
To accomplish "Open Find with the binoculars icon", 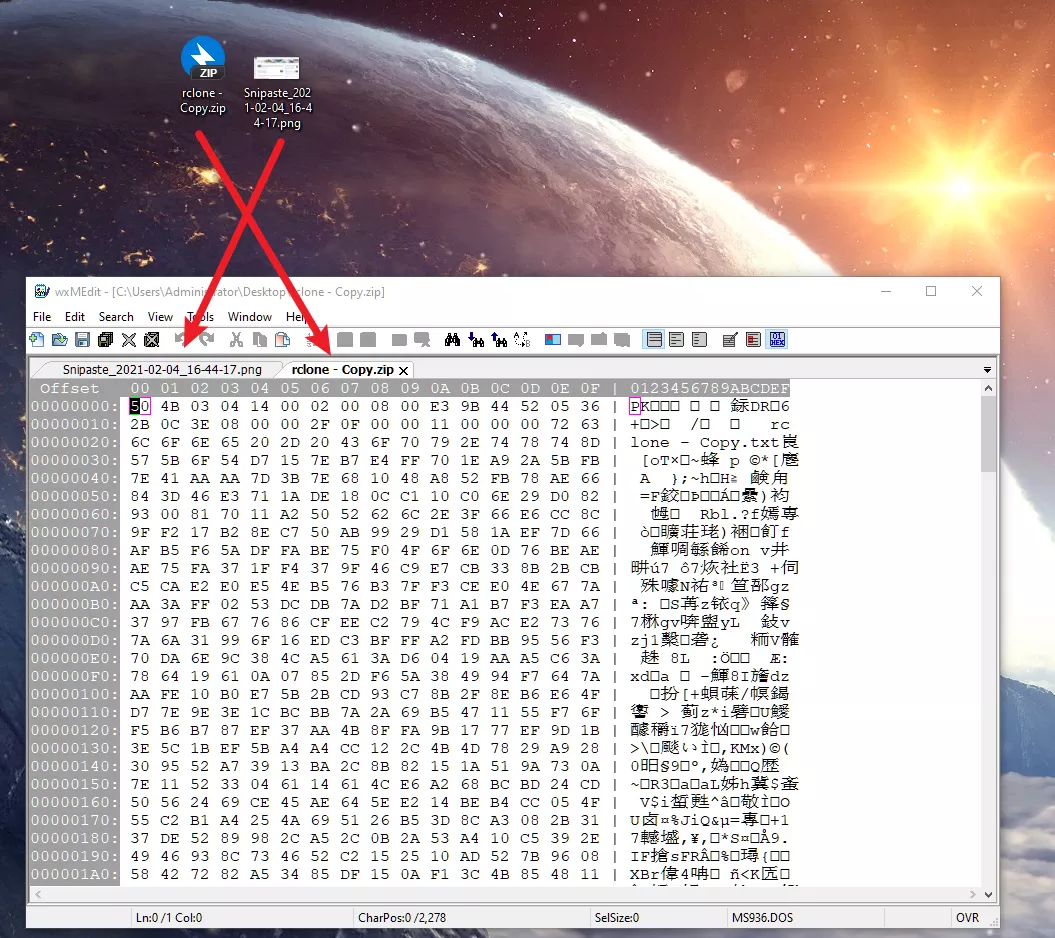I will (x=452, y=340).
